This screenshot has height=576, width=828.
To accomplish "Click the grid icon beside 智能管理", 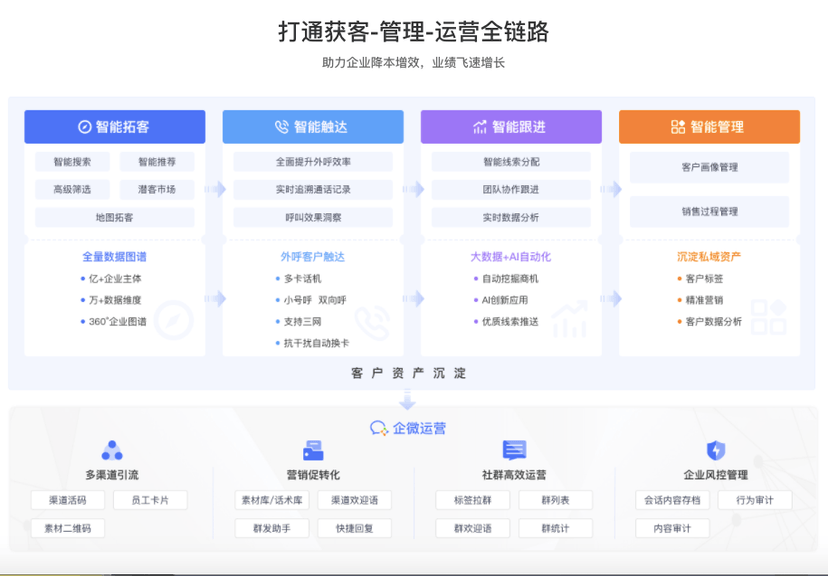I will 678,127.
